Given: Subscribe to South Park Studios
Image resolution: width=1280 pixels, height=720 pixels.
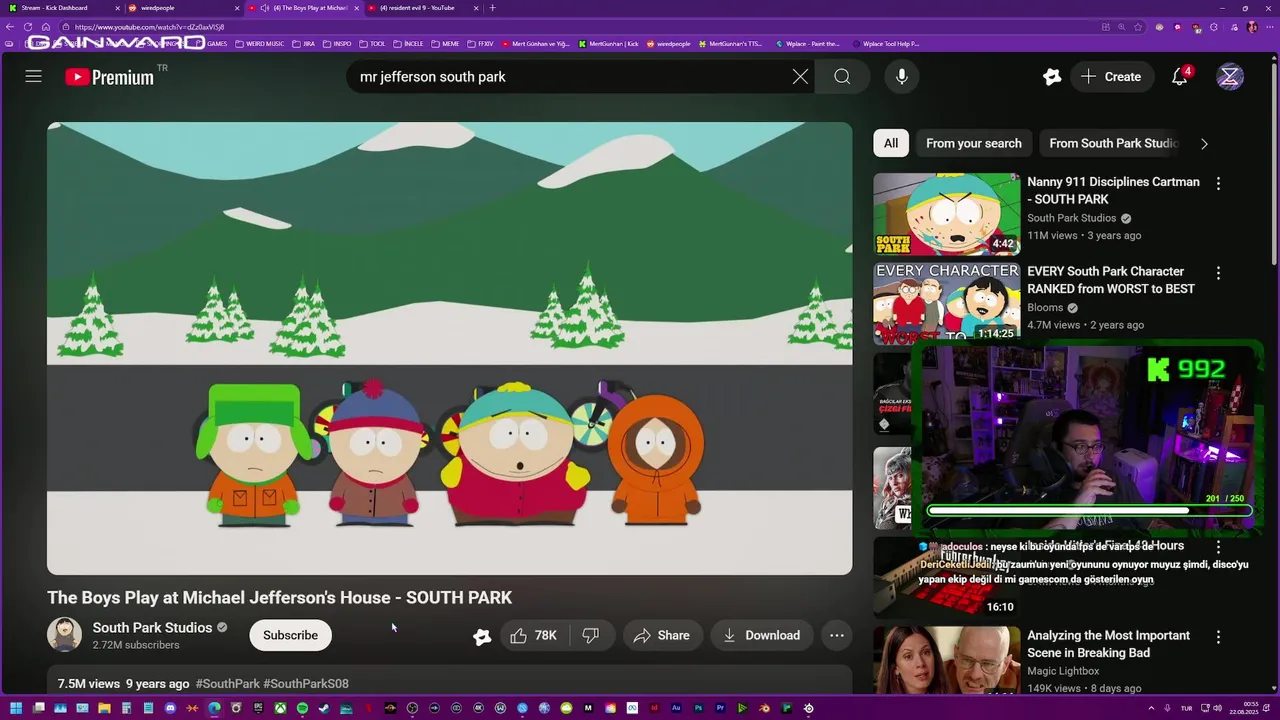Looking at the screenshot, I should (x=290, y=635).
